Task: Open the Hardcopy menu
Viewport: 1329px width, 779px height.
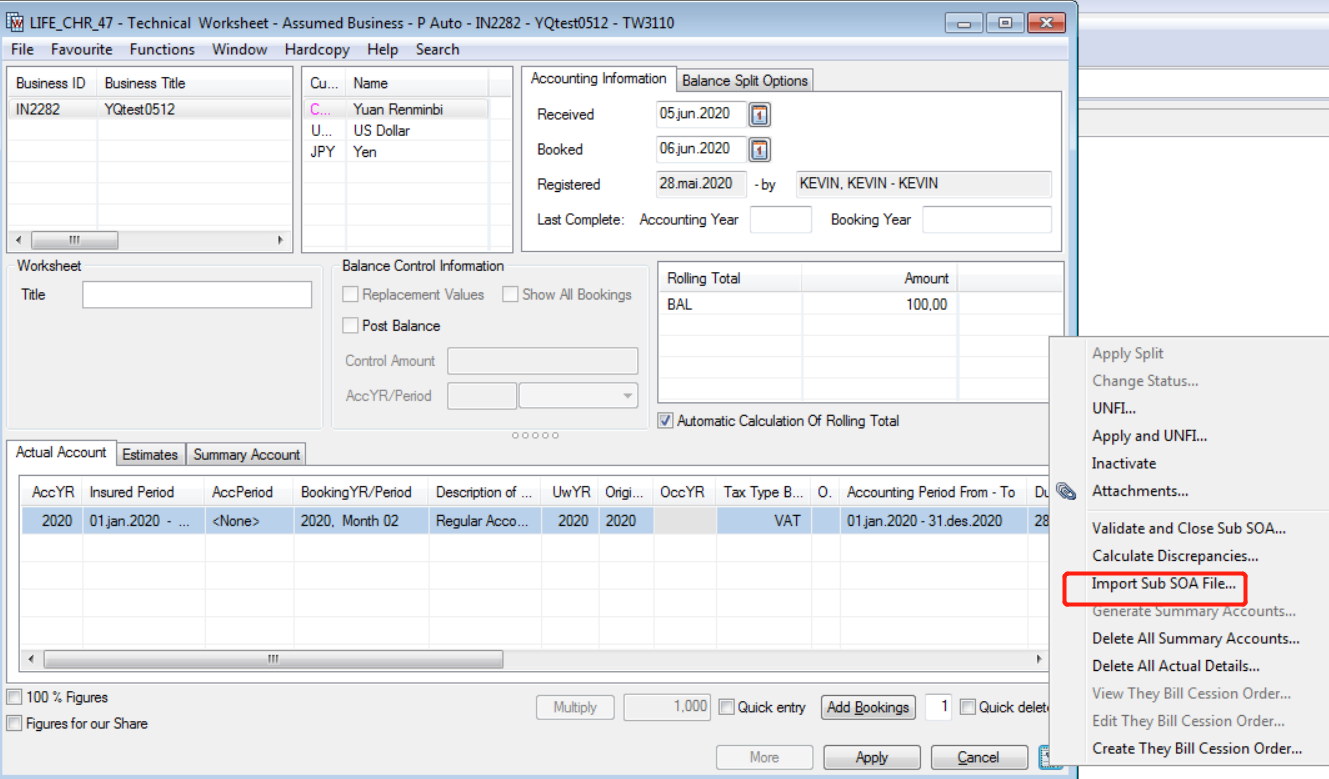Action: click(315, 49)
